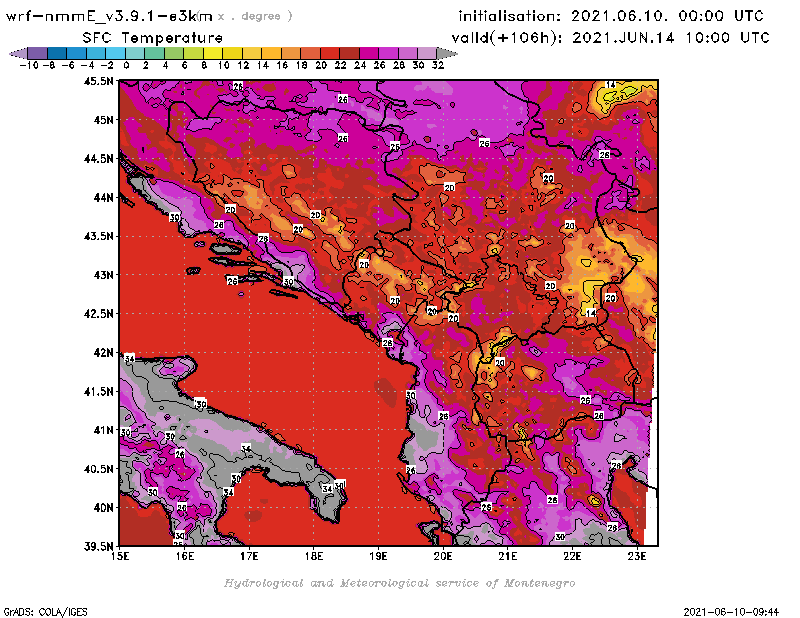Click the dark blue swatch between -8 and -6
Image resolution: width=800 pixels, height=618 pixels.
[x=57, y=53]
